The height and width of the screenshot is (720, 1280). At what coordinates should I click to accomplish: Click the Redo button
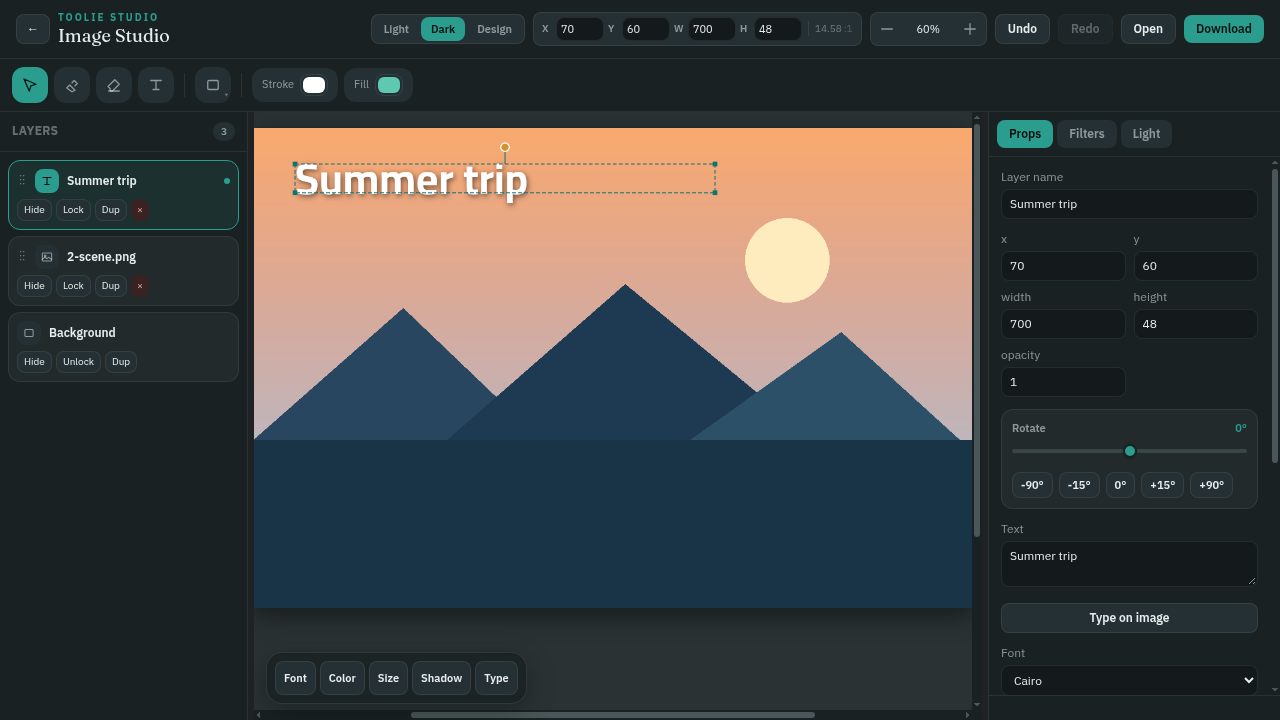(x=1085, y=29)
